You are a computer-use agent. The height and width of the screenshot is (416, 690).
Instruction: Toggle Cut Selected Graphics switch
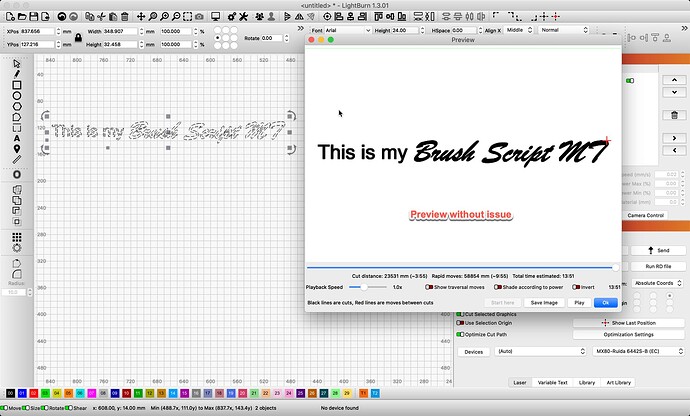pos(460,314)
